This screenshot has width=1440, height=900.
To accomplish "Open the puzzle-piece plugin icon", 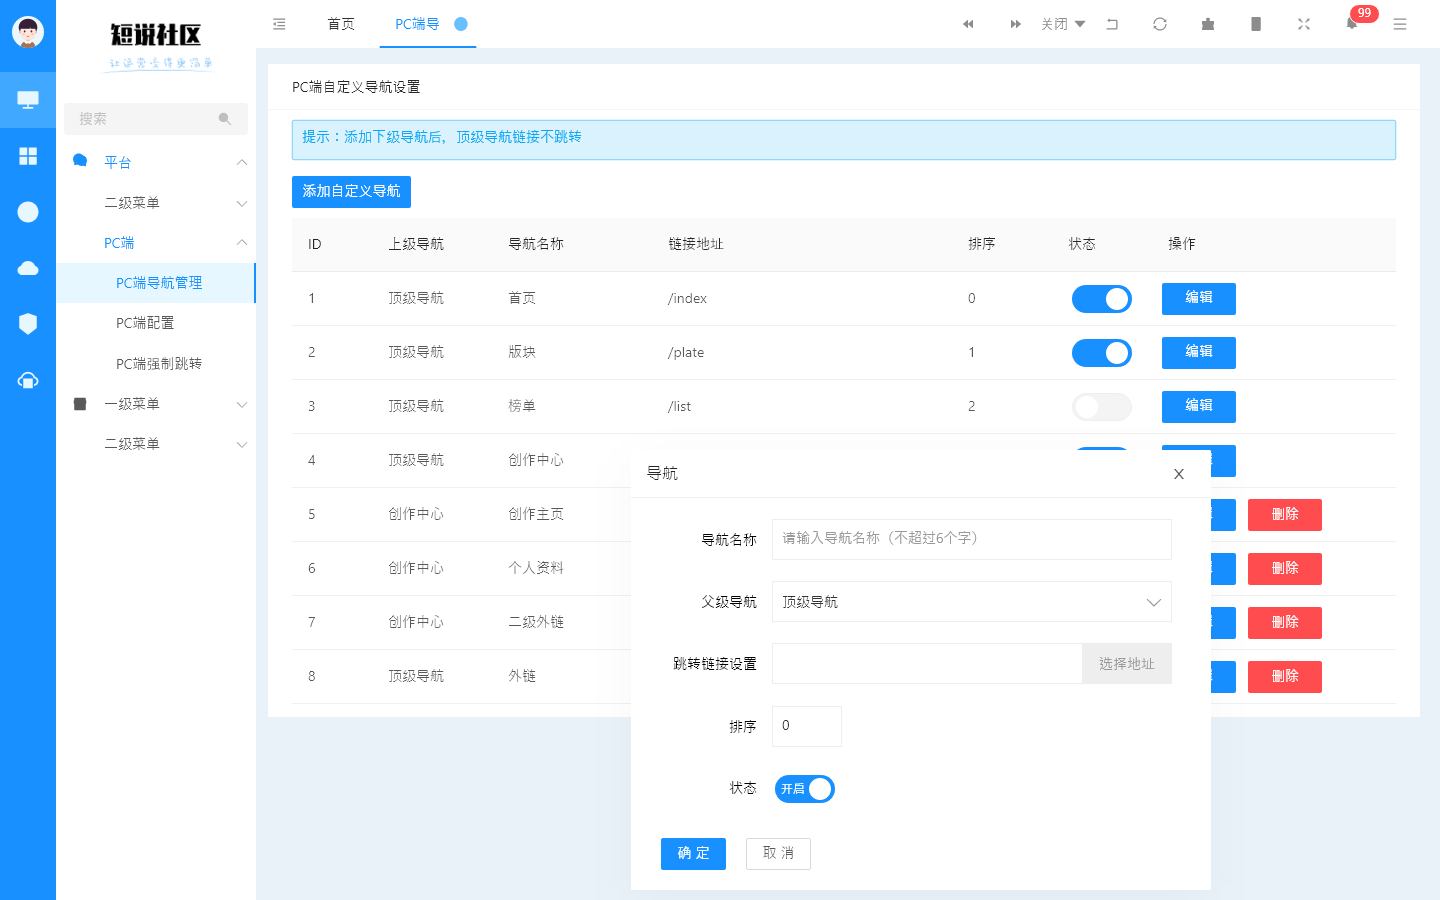I will click(1208, 24).
